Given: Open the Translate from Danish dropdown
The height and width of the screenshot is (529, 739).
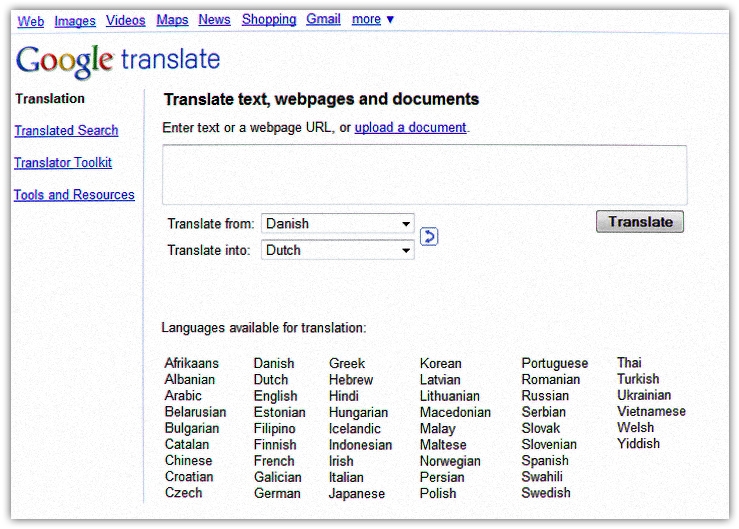Looking at the screenshot, I should (x=338, y=224).
